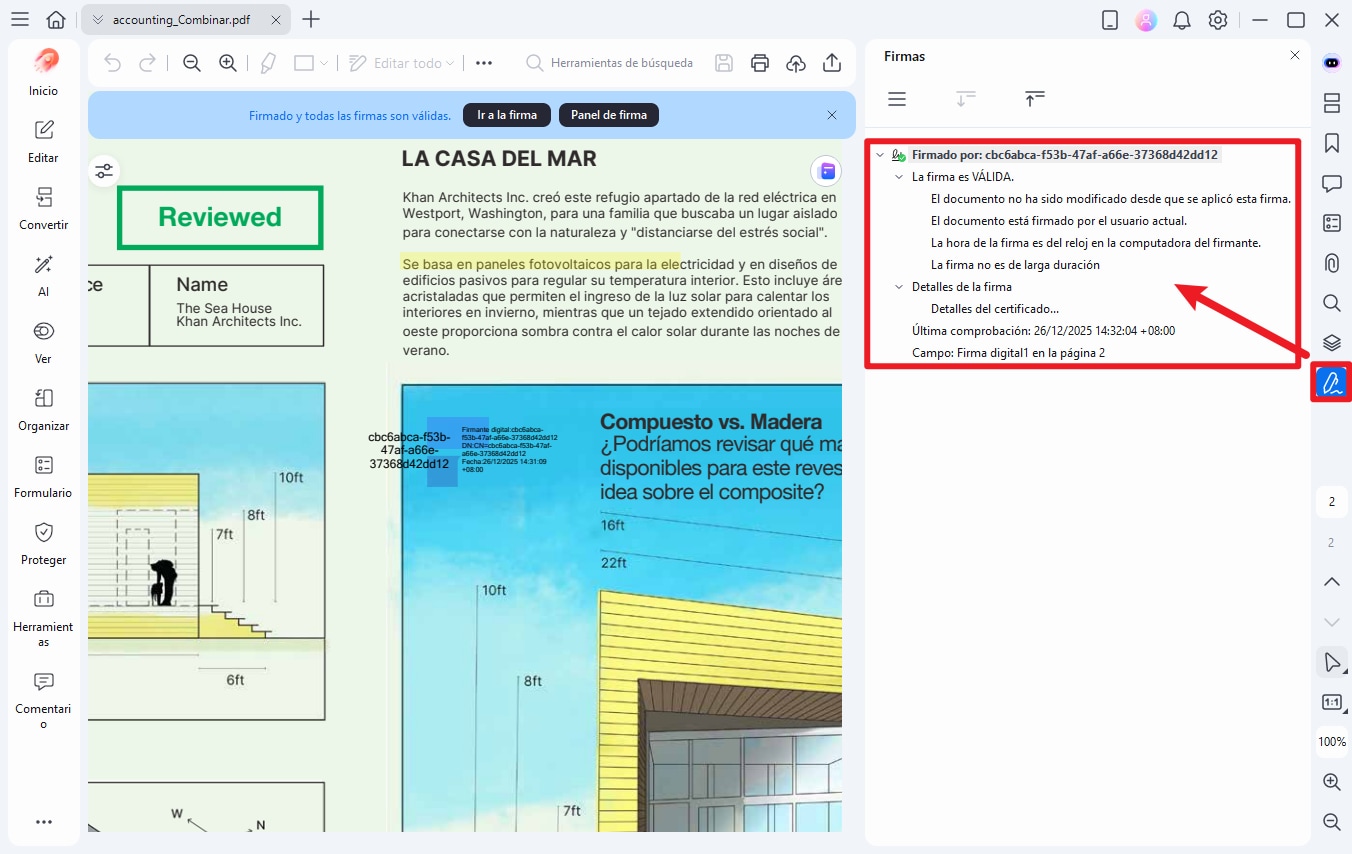The height and width of the screenshot is (854, 1352).
Task: Open the bookmarks panel icon
Action: click(x=1331, y=143)
